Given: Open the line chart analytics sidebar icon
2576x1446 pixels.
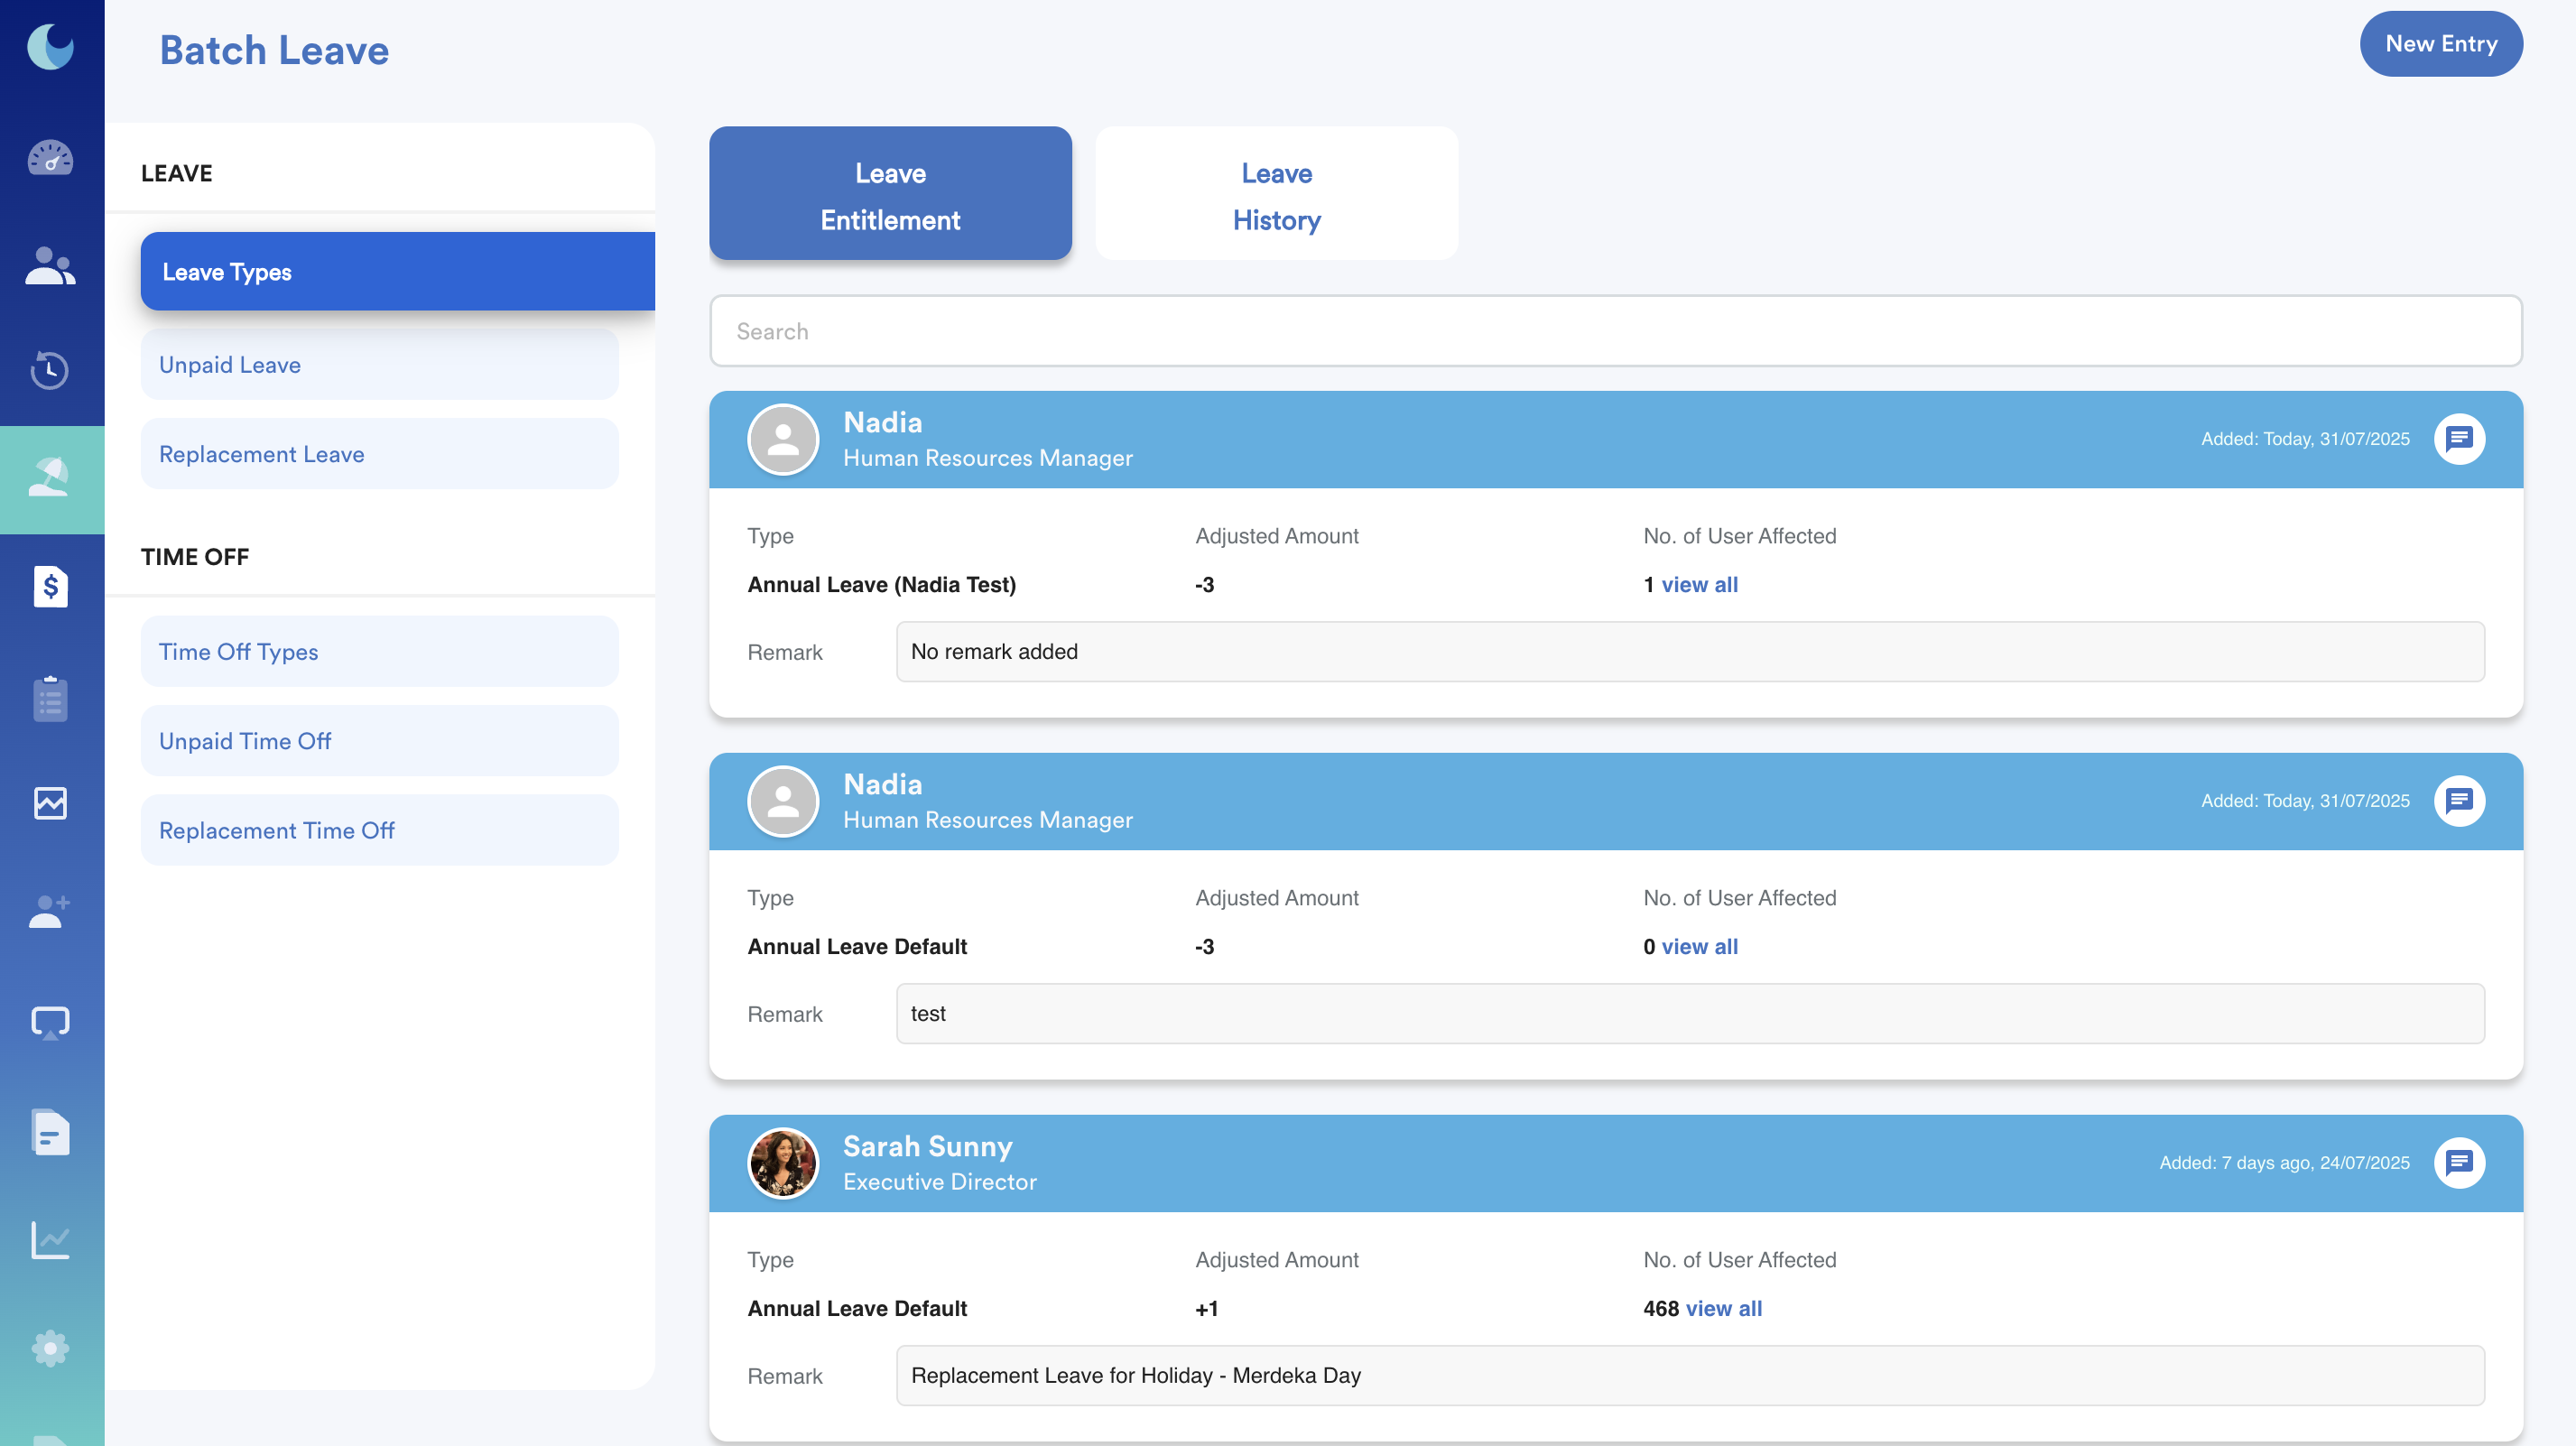Looking at the screenshot, I should [50, 1240].
